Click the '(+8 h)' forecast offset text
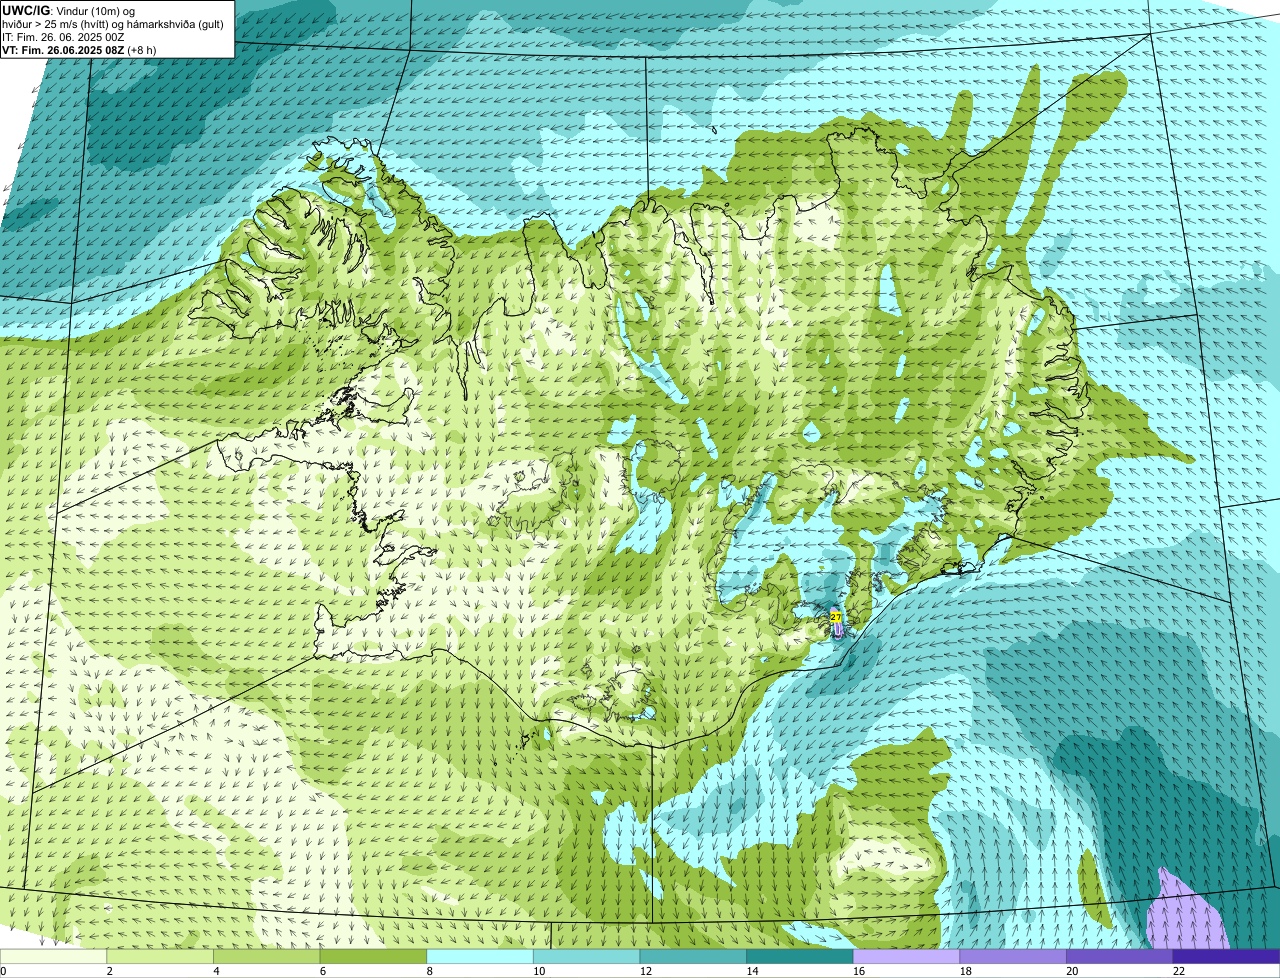Screen dimensions: 1280x978 tap(142, 50)
